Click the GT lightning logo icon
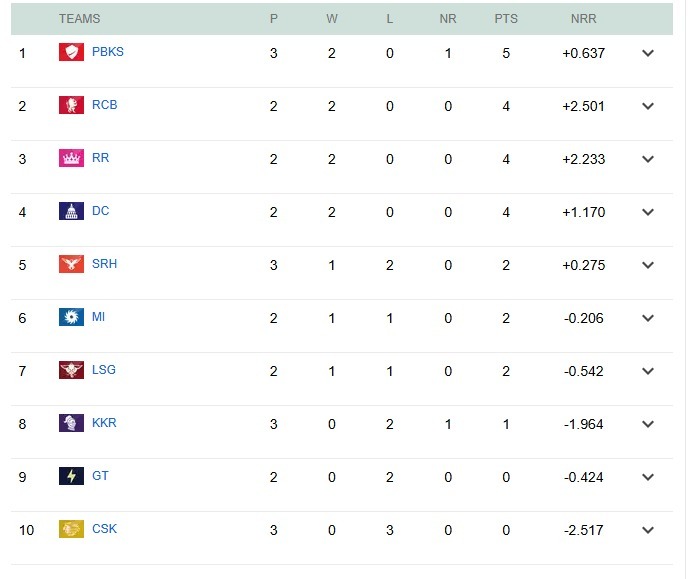Image resolution: width=690 pixels, height=579 pixels. 71,476
